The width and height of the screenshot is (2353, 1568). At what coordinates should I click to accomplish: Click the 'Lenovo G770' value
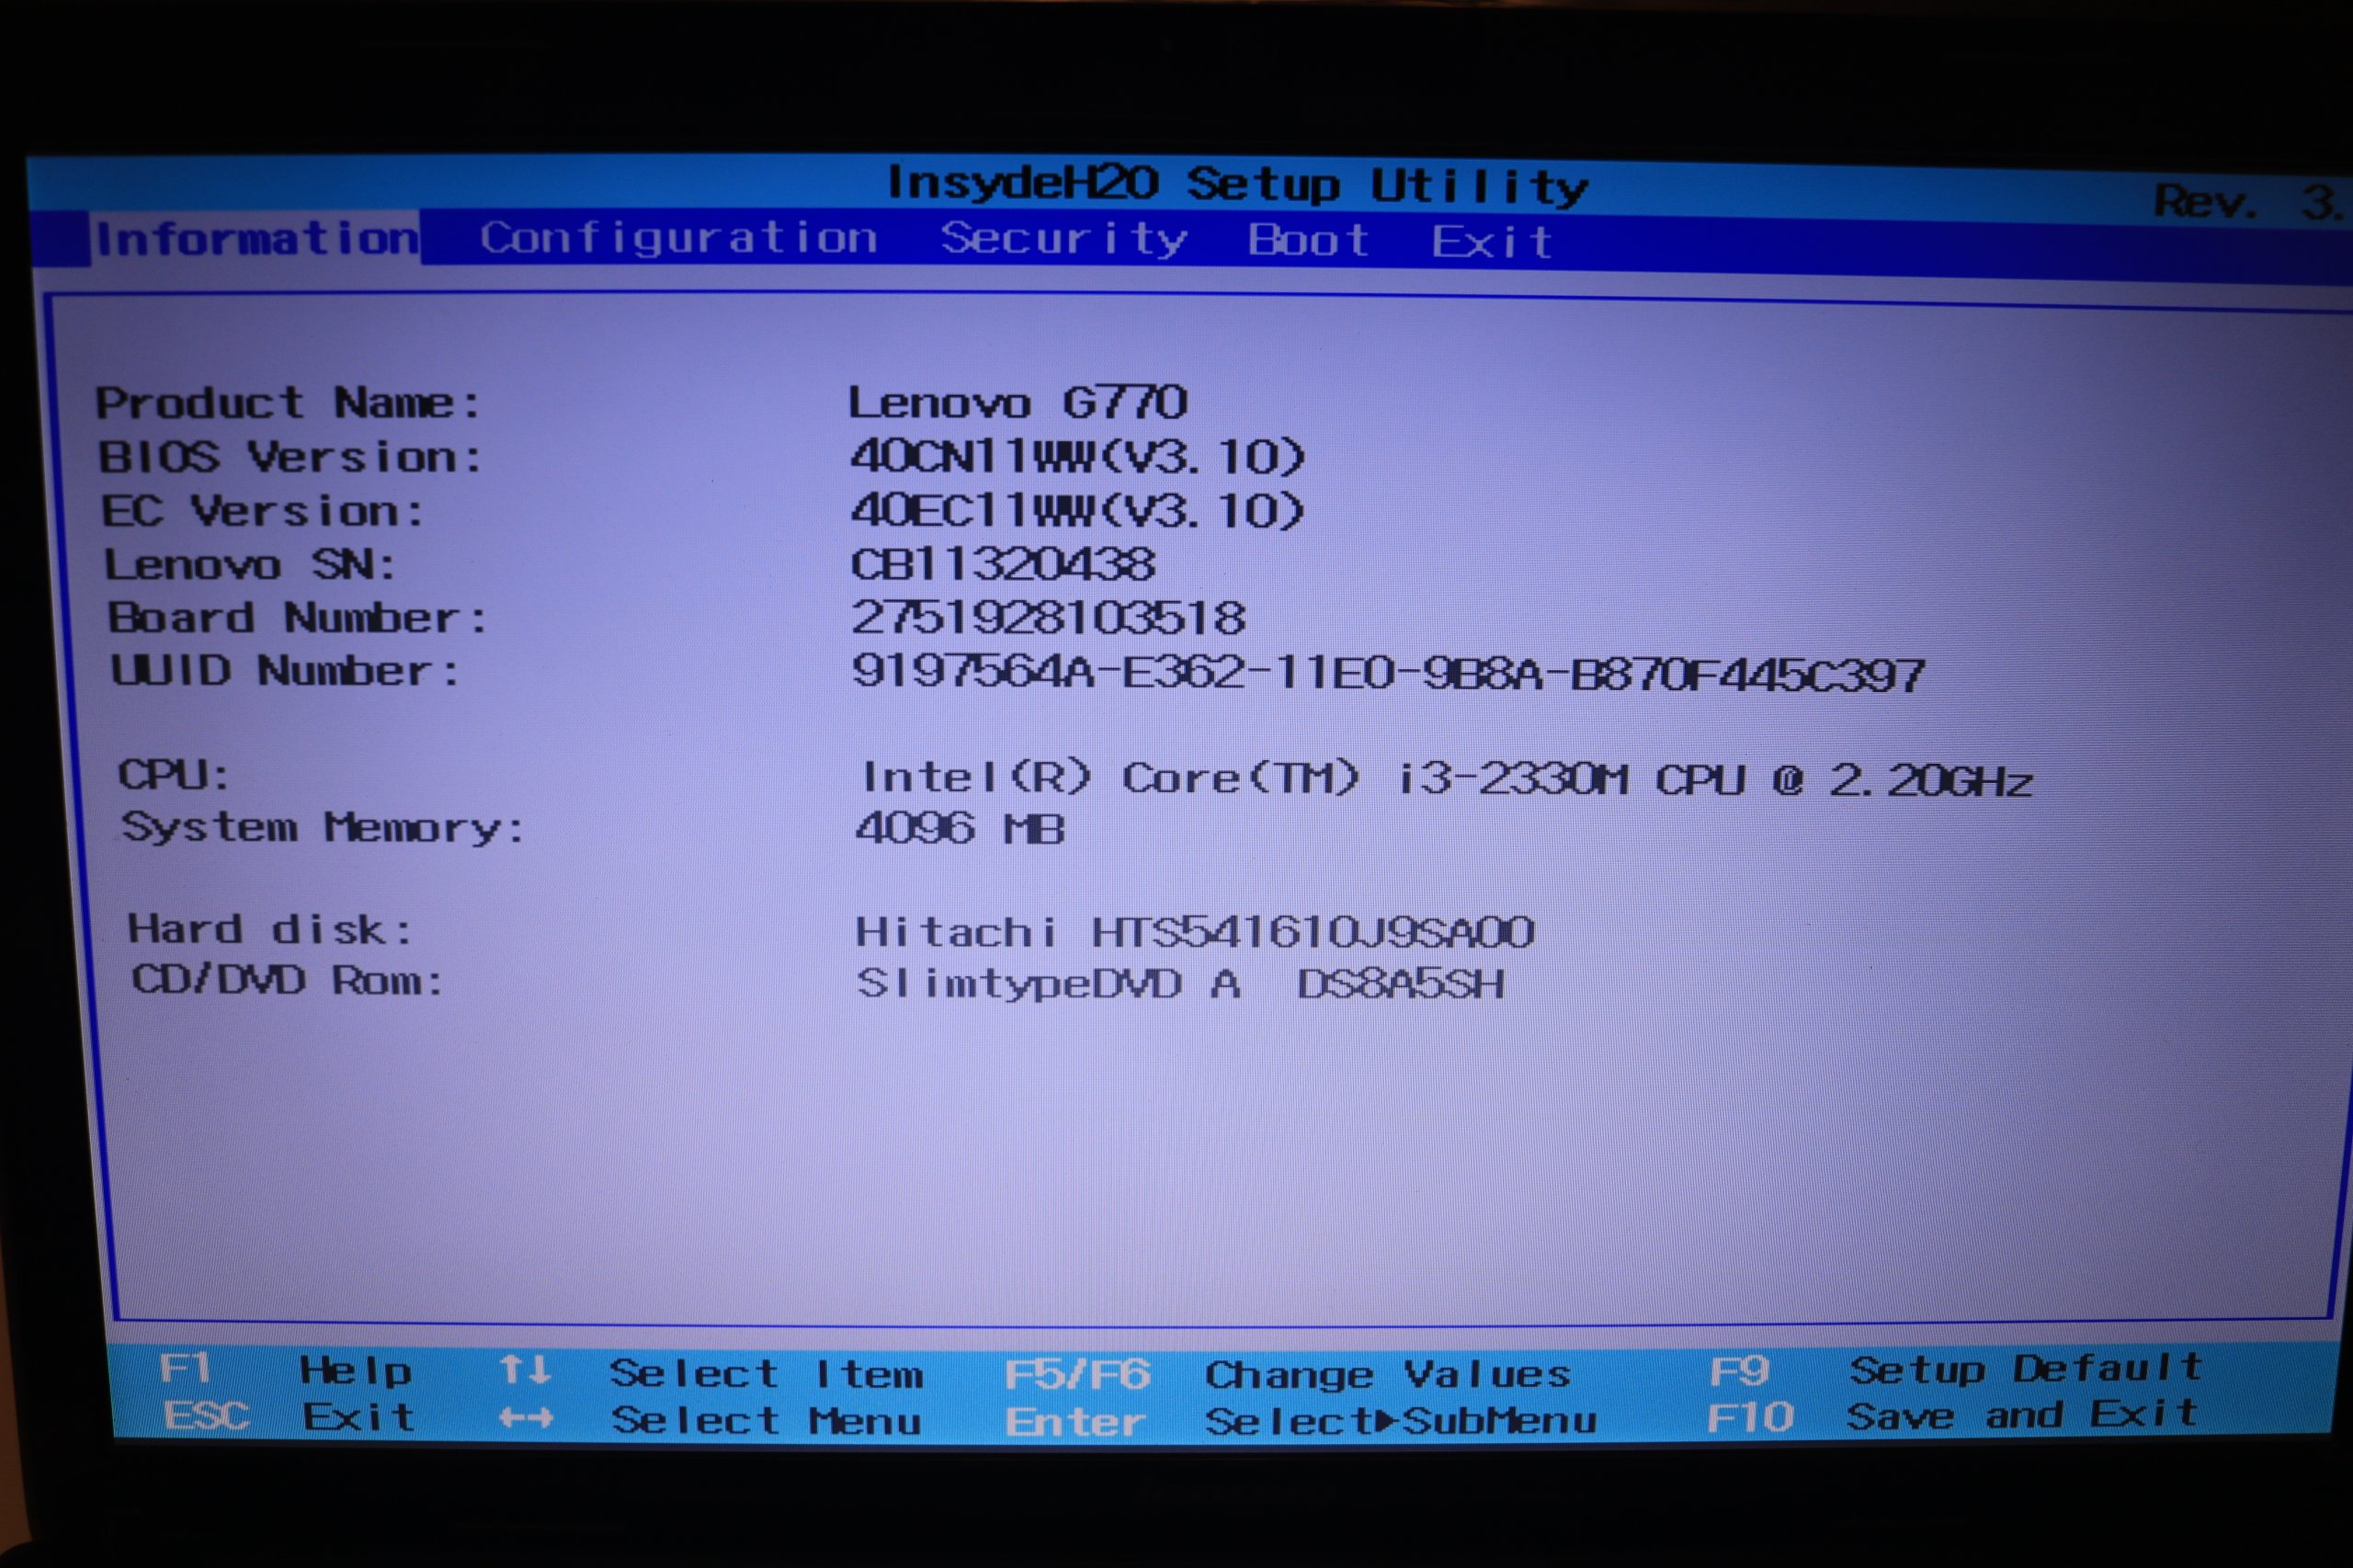(x=1017, y=402)
